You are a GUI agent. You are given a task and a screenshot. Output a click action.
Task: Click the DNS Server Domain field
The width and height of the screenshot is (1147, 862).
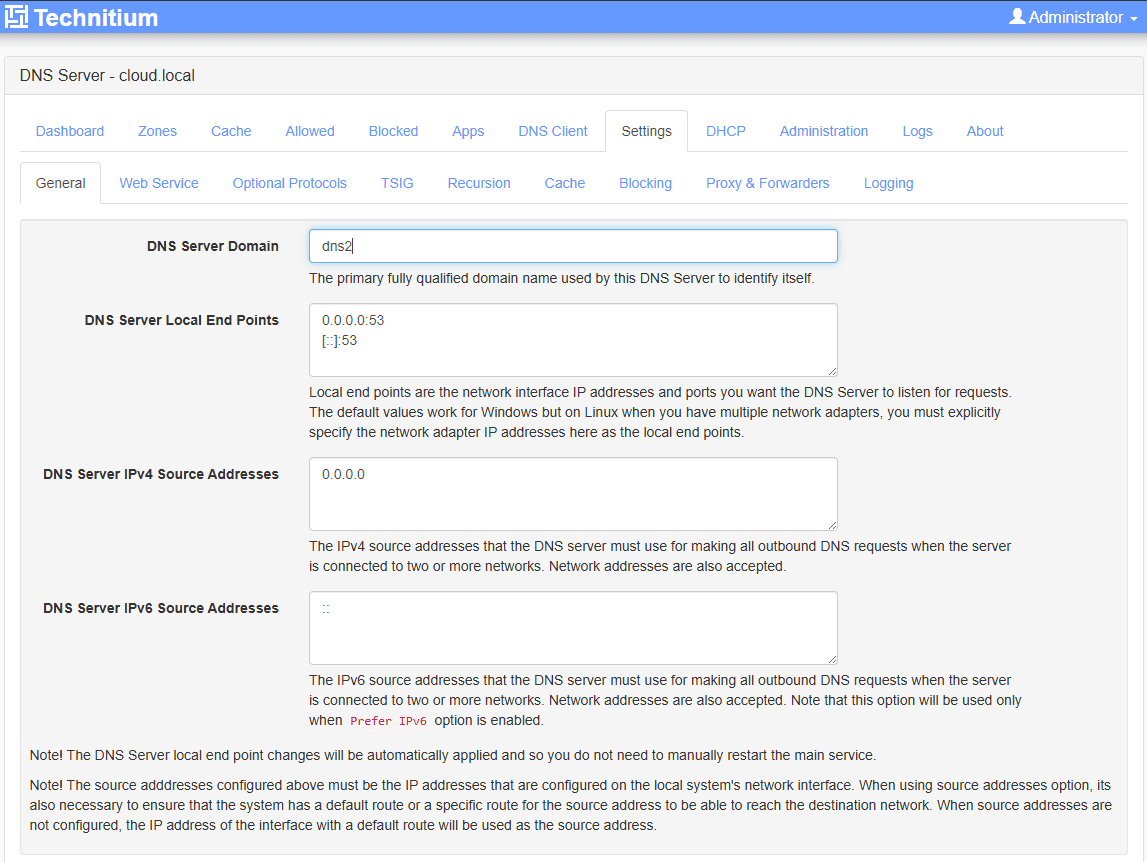[x=574, y=246]
